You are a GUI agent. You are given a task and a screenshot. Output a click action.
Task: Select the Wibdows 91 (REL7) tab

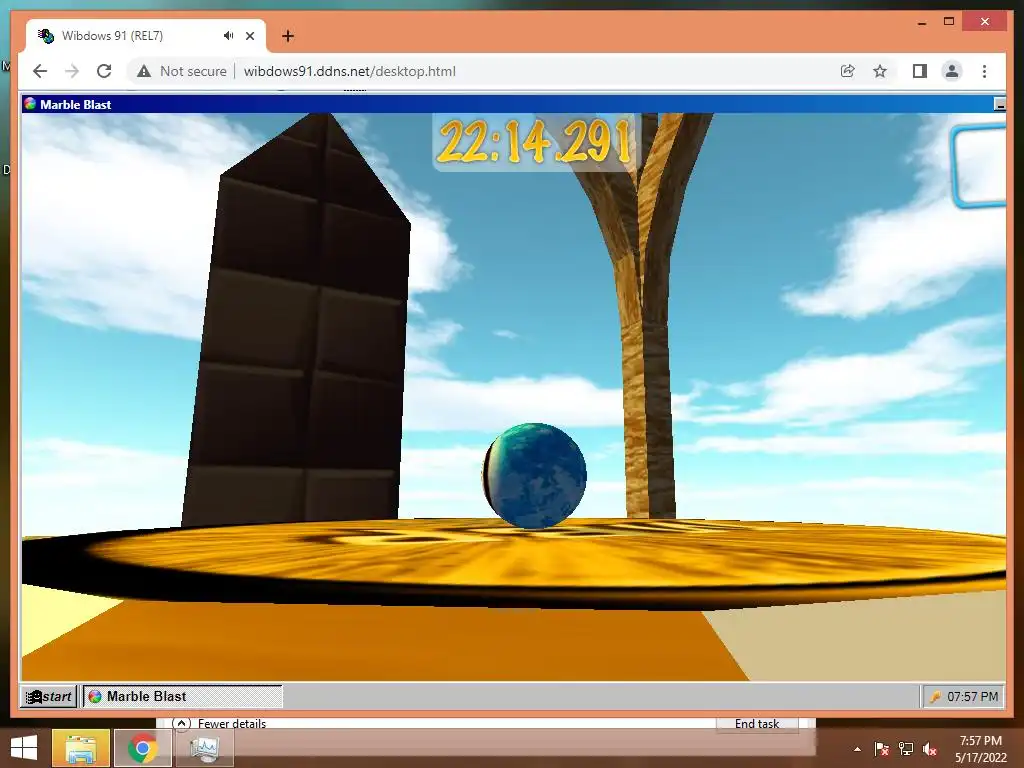[x=146, y=36]
